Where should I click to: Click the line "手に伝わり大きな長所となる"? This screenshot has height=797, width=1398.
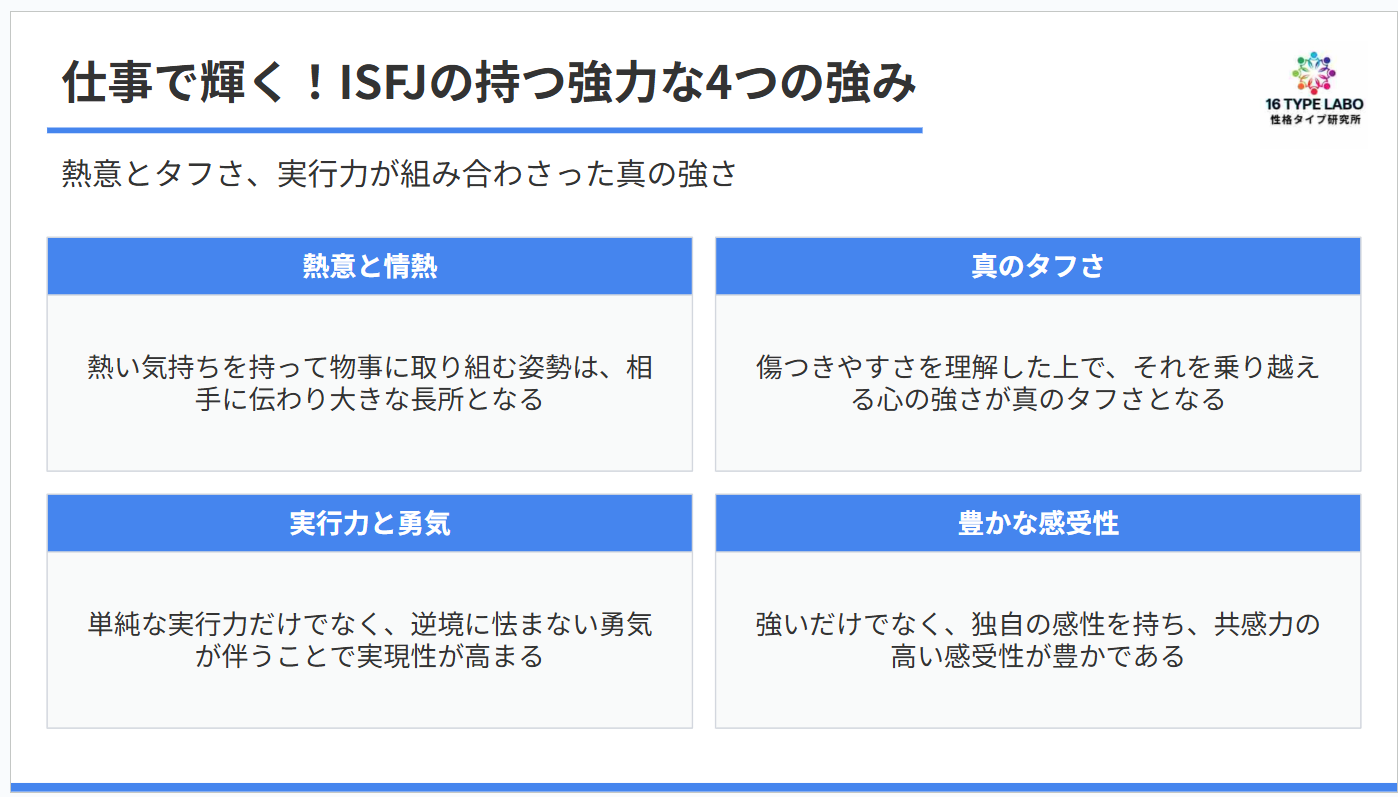point(369,400)
